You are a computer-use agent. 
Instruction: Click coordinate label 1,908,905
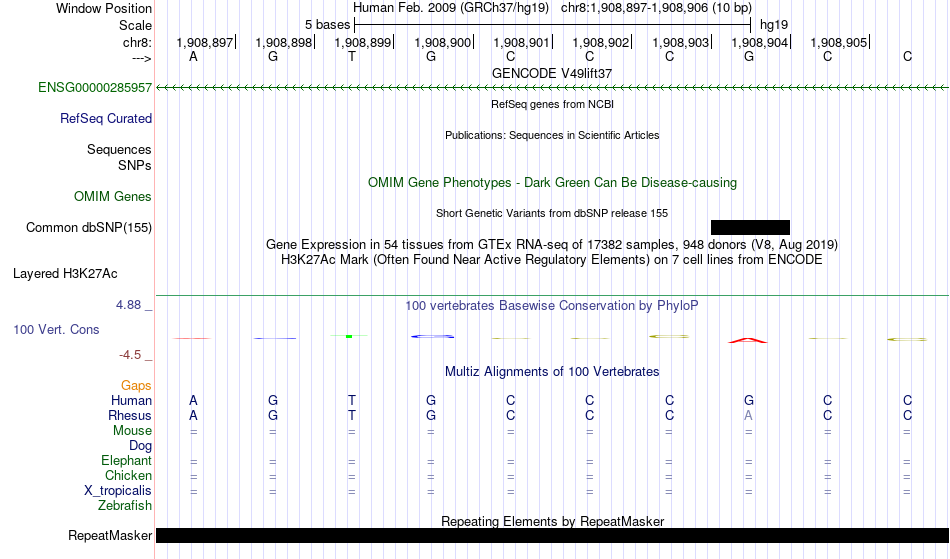point(839,42)
